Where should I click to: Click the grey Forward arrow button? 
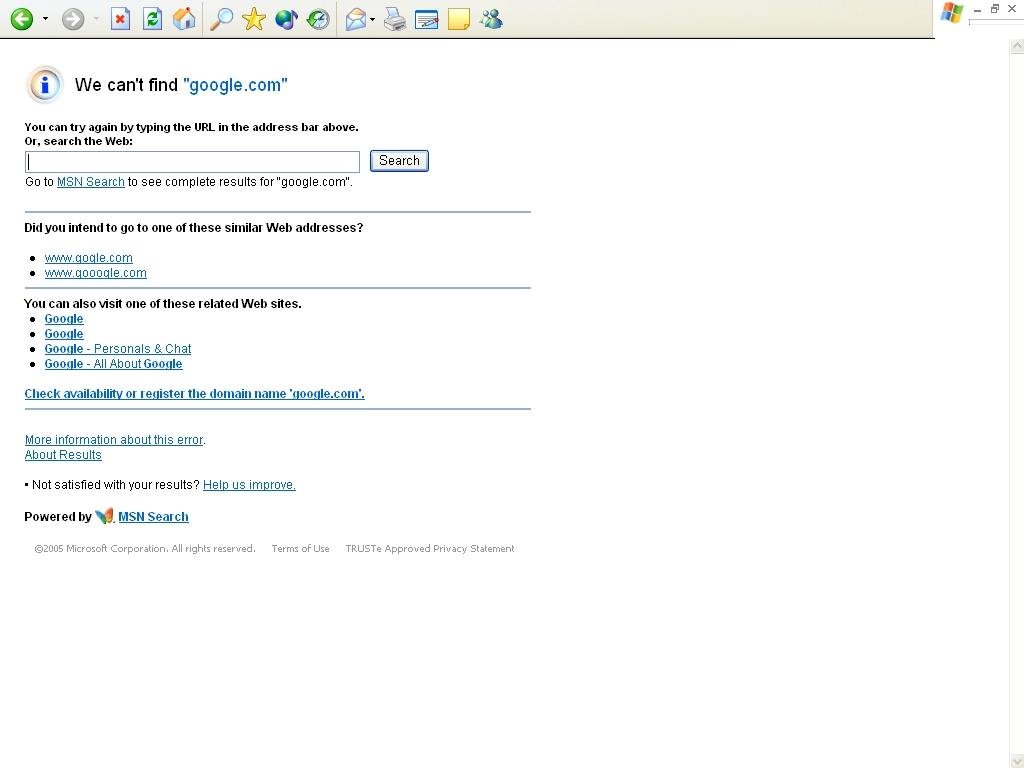coord(73,19)
